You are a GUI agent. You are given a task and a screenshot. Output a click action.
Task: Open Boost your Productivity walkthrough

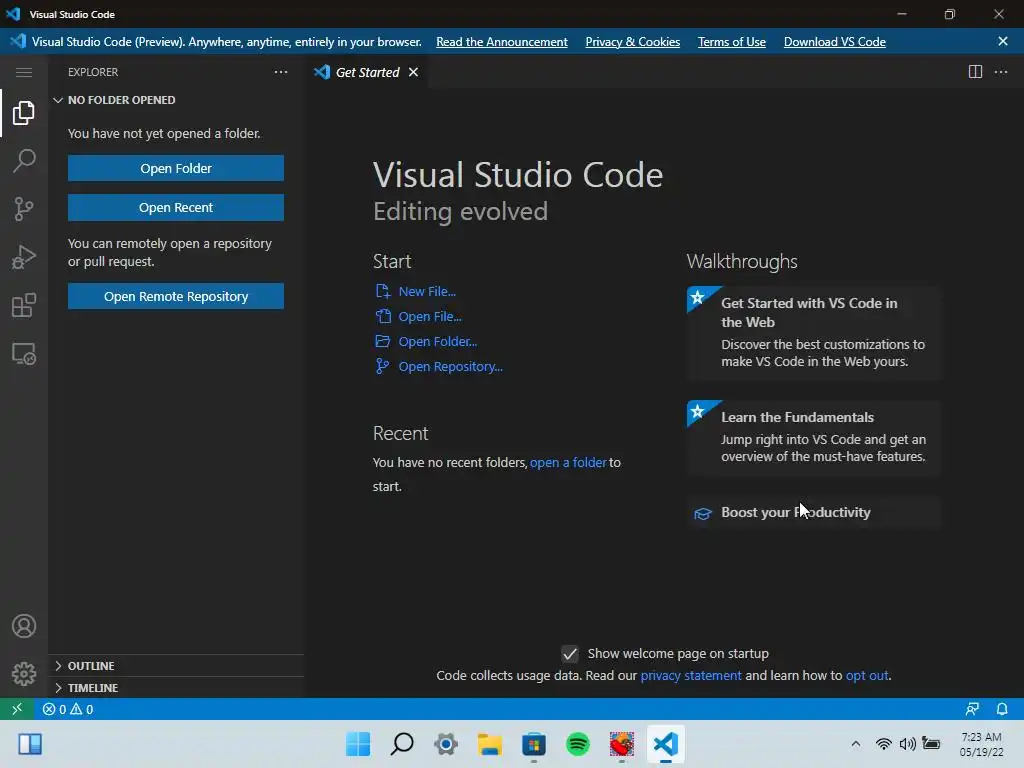(x=813, y=513)
